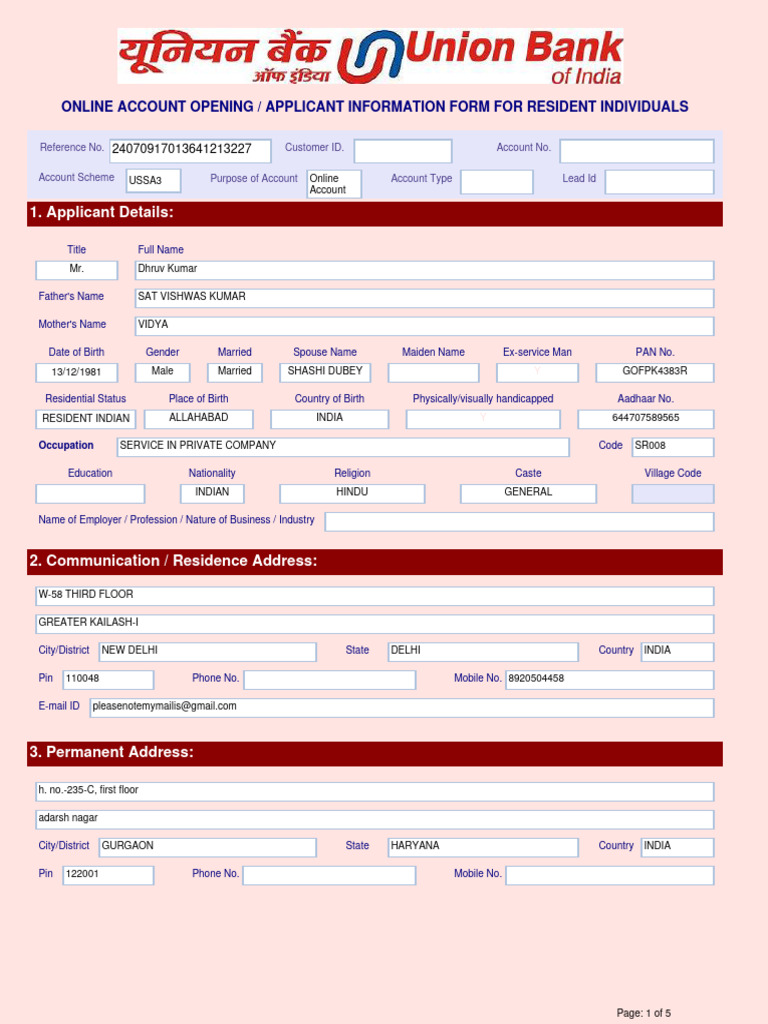The width and height of the screenshot is (768, 1024).
Task: Click the empty Customer ID field
Action: 403,151
